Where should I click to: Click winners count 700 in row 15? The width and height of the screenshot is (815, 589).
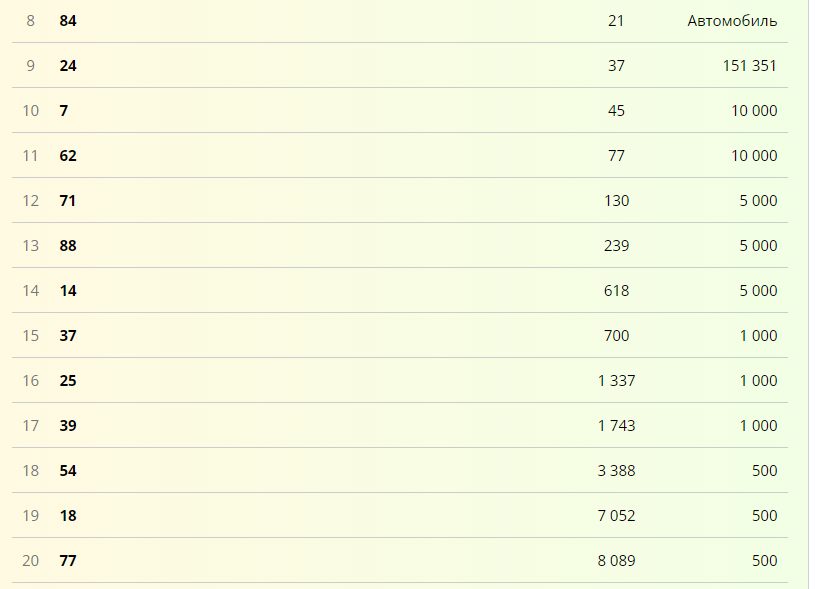(x=617, y=336)
